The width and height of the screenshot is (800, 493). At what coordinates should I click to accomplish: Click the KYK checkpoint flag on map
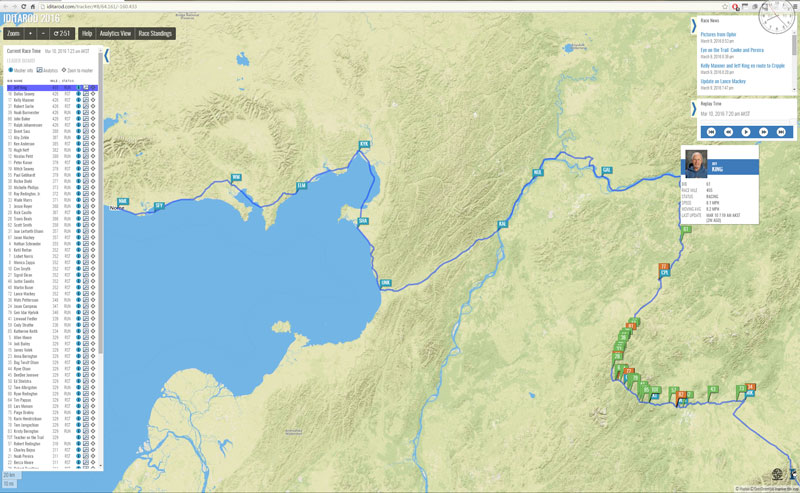364,144
